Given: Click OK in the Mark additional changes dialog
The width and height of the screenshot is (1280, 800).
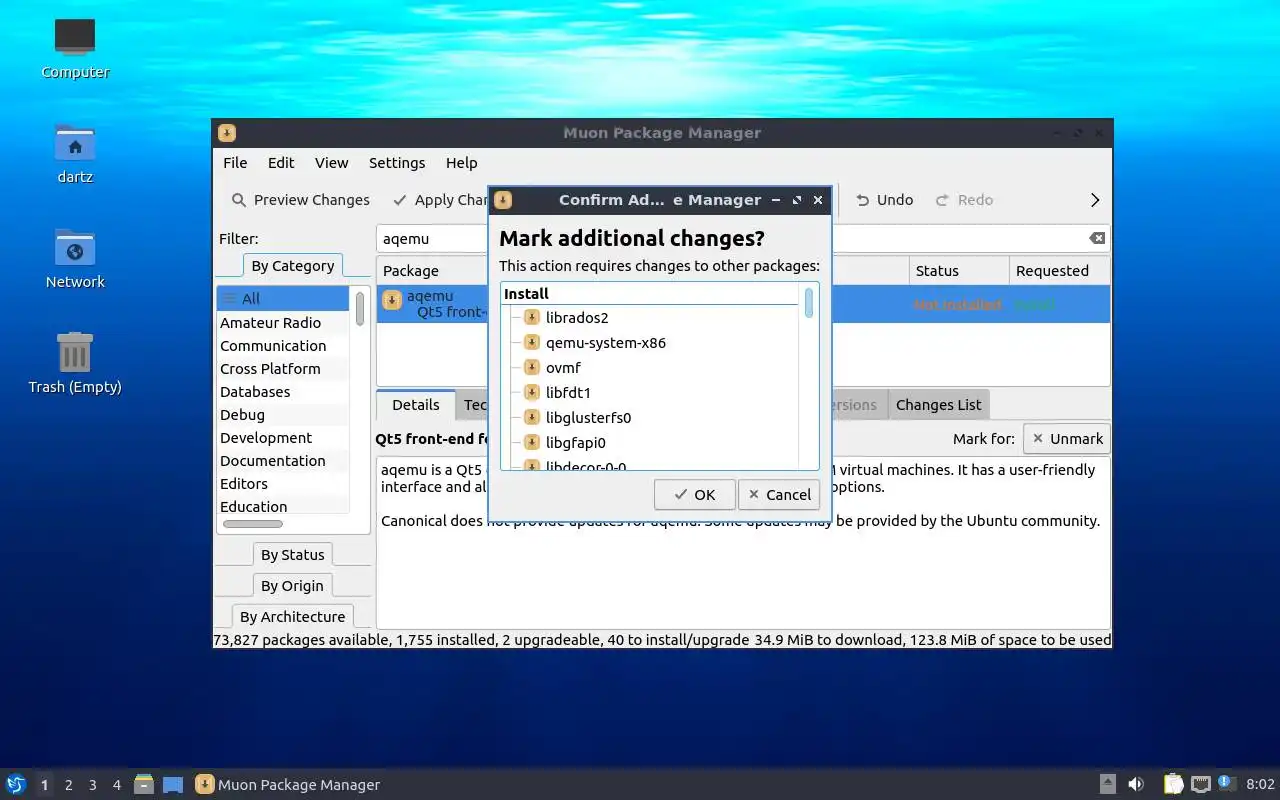Looking at the screenshot, I should (x=694, y=495).
